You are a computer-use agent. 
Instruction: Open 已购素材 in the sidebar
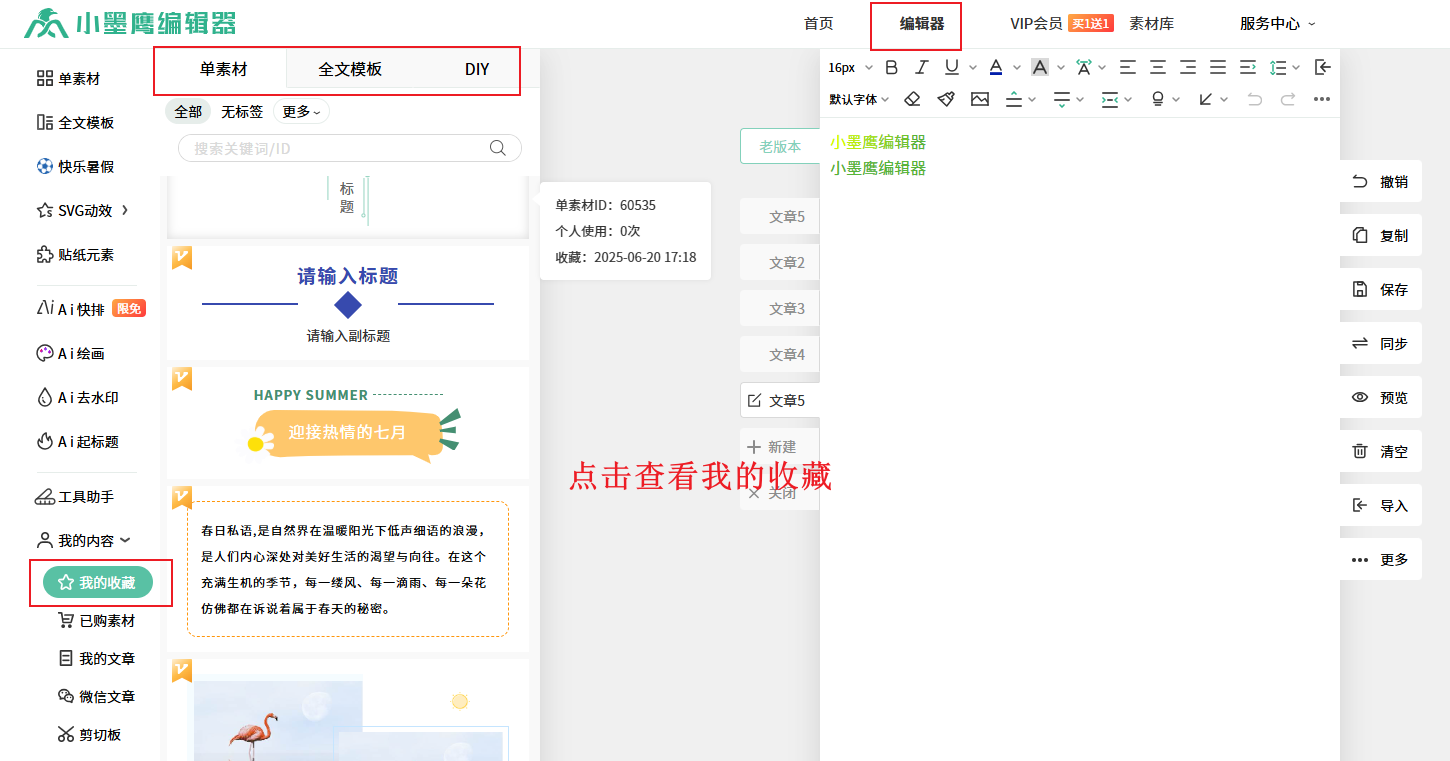click(x=97, y=621)
